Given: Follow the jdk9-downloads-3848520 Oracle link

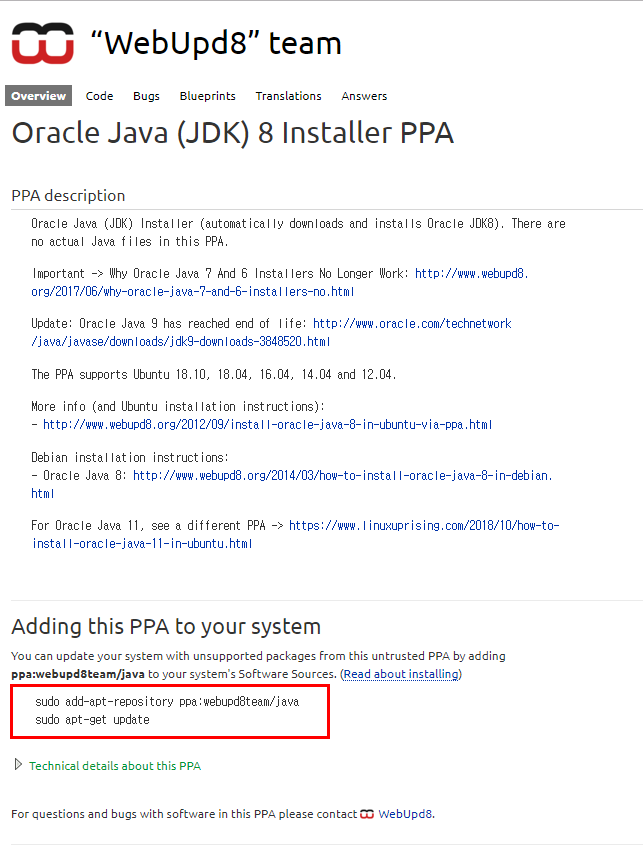Looking at the screenshot, I should 271,332.
